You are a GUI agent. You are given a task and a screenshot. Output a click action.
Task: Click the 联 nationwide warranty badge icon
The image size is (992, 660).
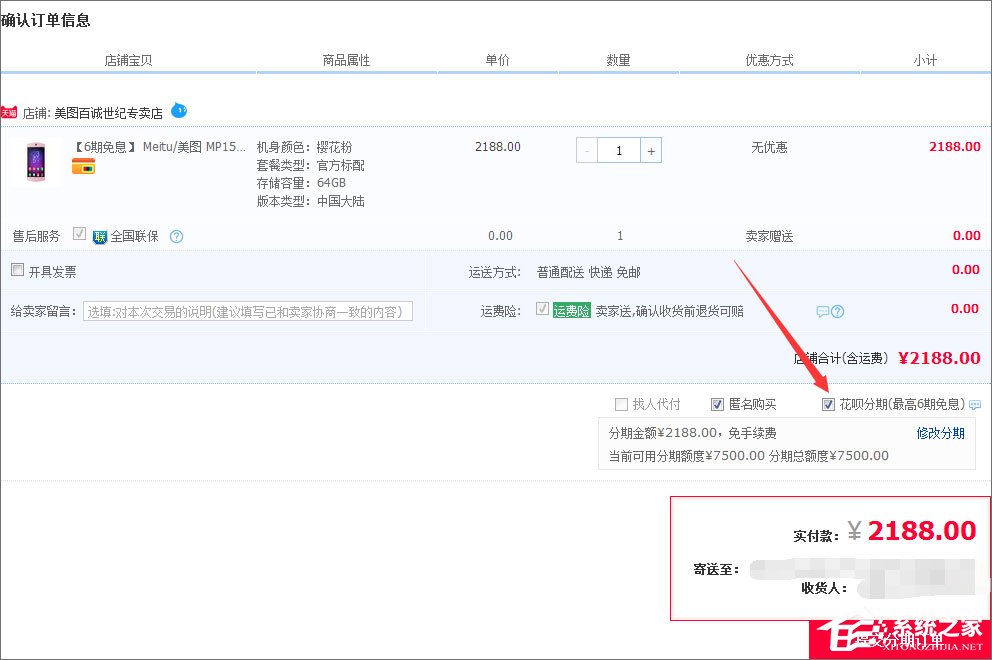[x=98, y=236]
